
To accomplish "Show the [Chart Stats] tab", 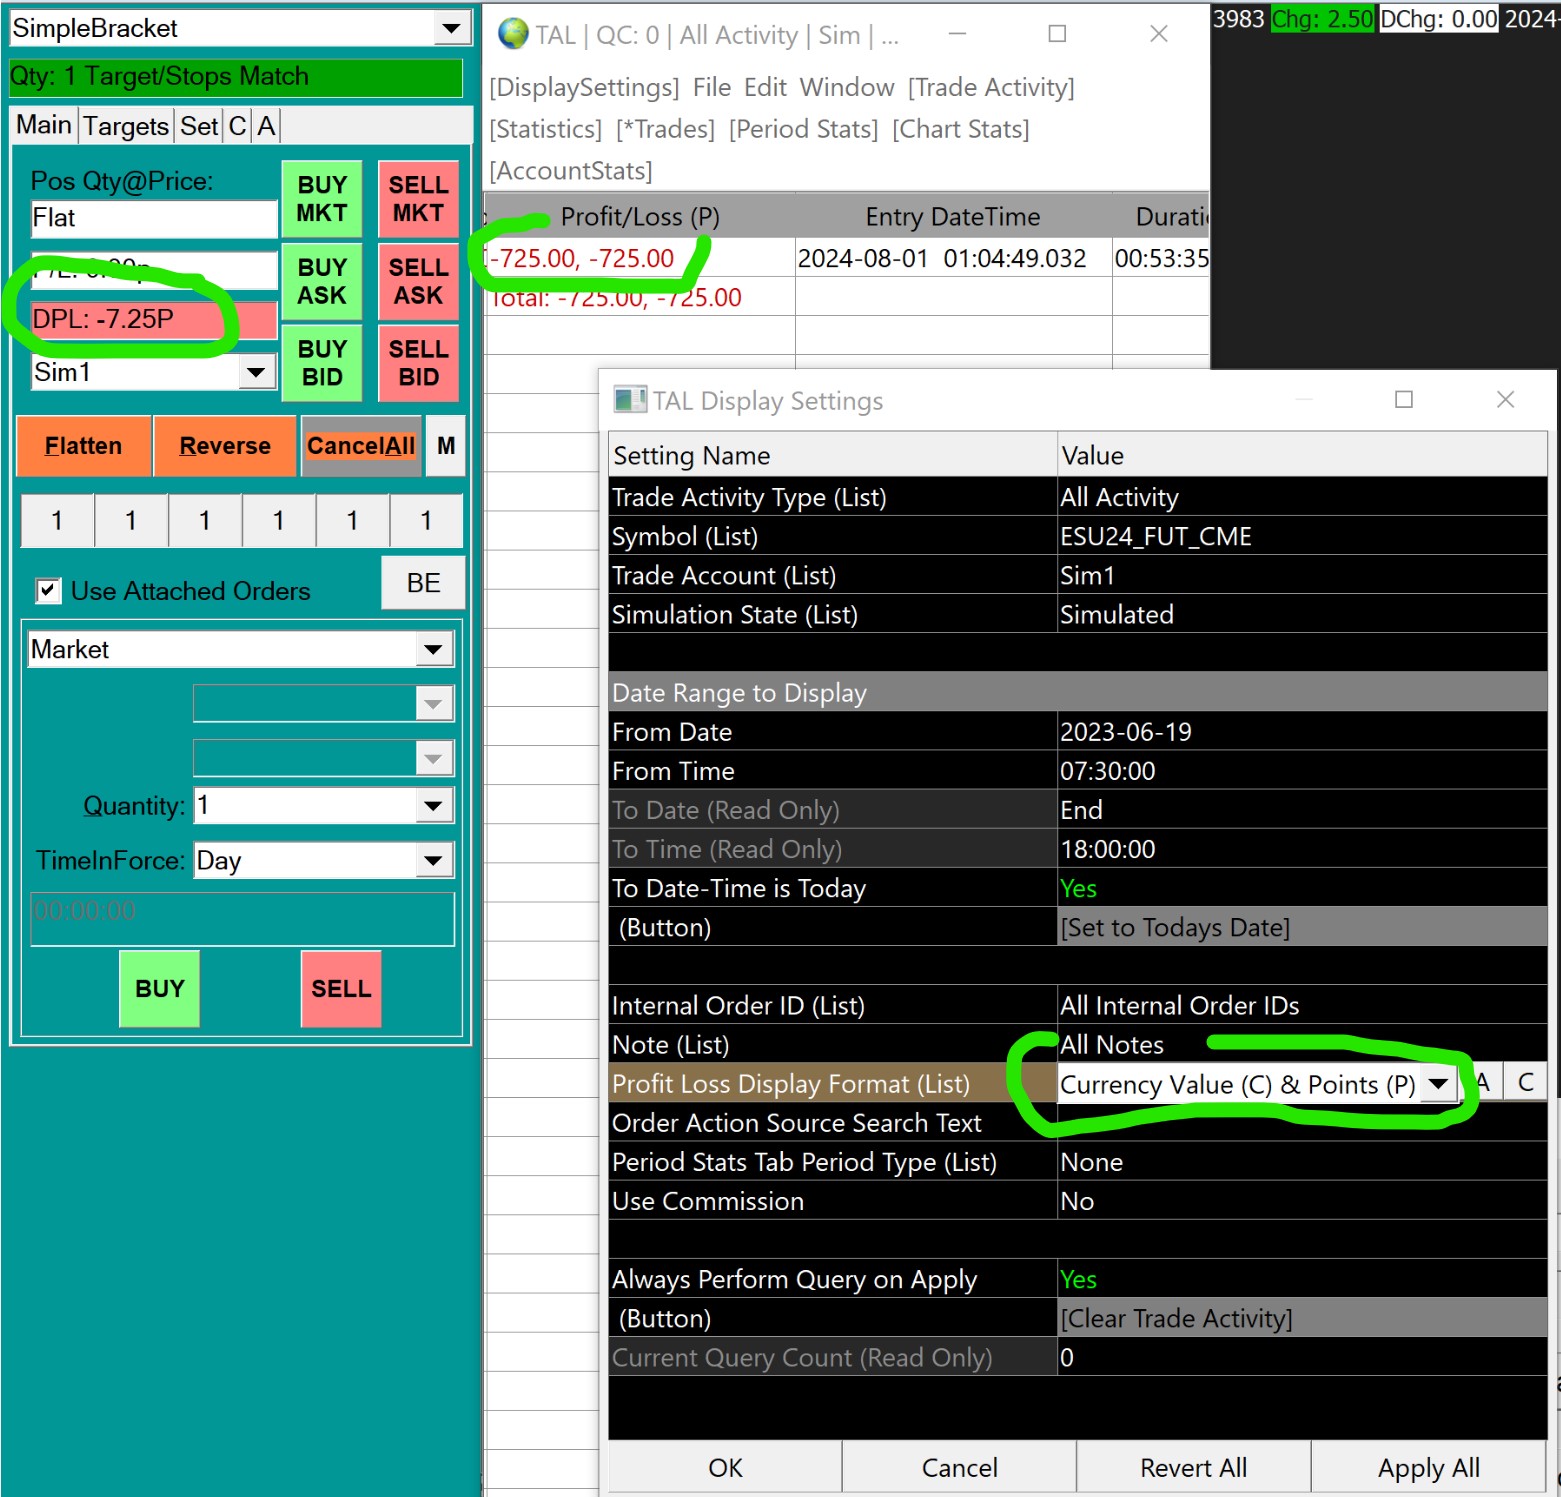I will pyautogui.click(x=961, y=130).
